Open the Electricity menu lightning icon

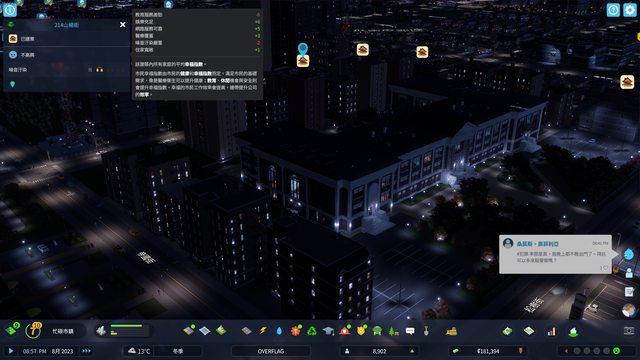(x=262, y=331)
